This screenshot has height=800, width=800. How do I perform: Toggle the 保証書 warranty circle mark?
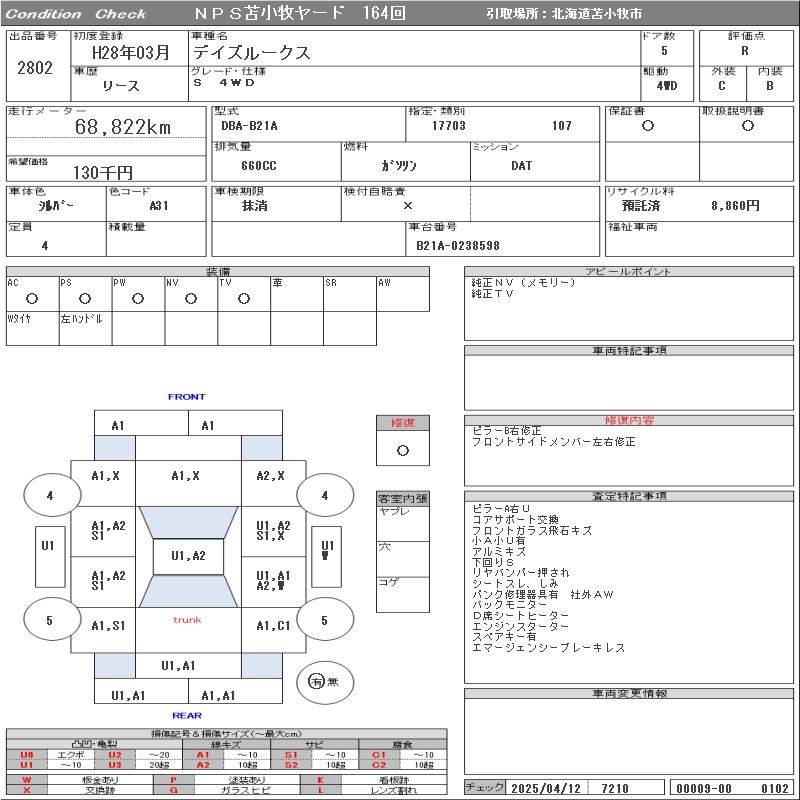(648, 126)
